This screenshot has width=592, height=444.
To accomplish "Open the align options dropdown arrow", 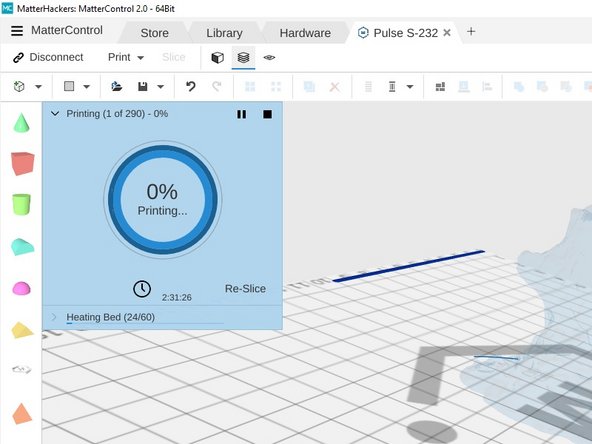I will [x=410, y=87].
